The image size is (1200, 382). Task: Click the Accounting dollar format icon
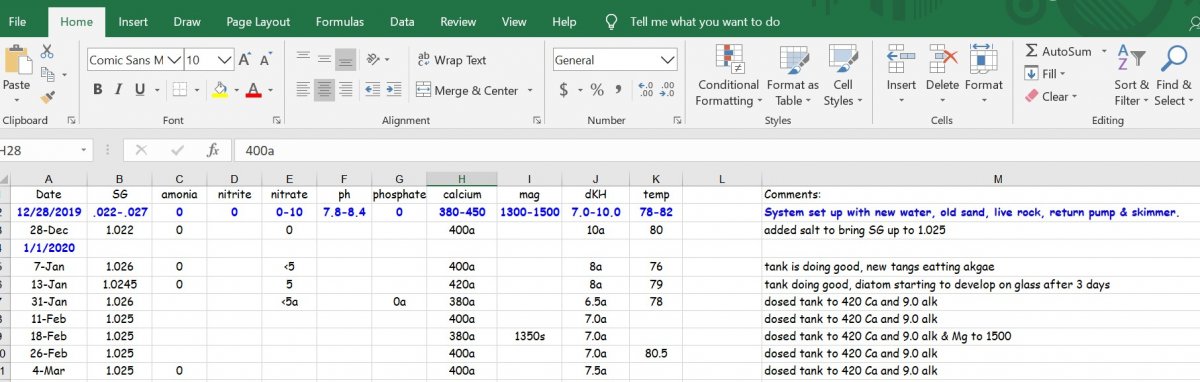pos(564,90)
